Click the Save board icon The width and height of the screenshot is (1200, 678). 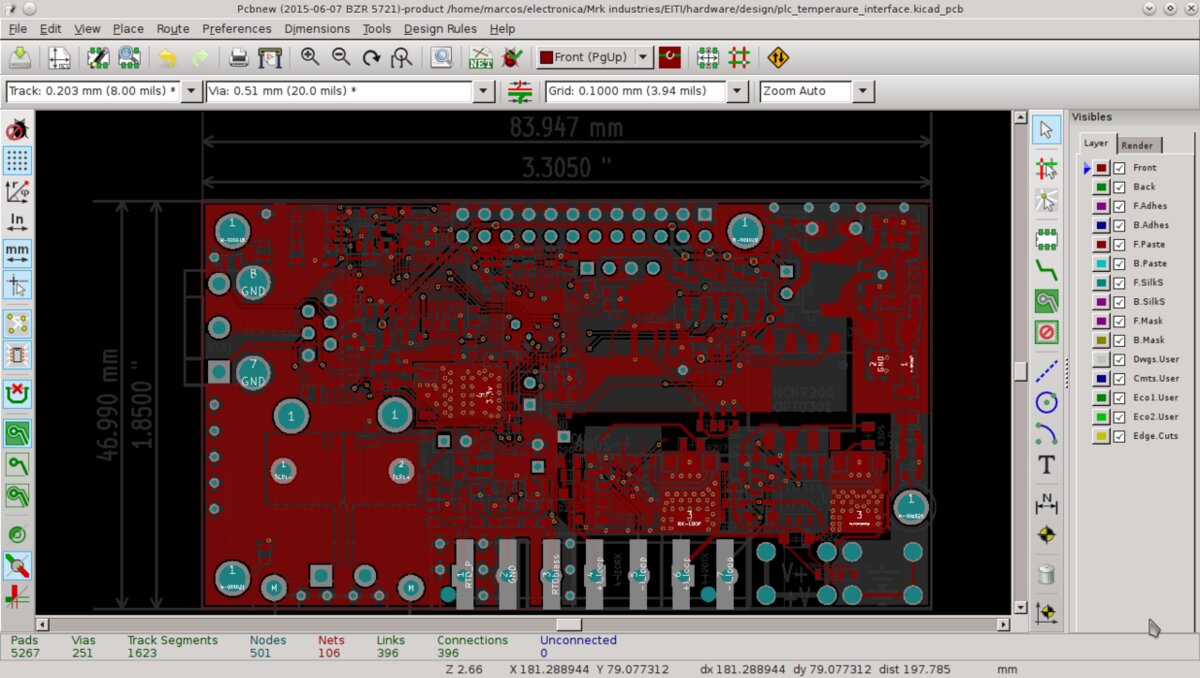click(21, 57)
